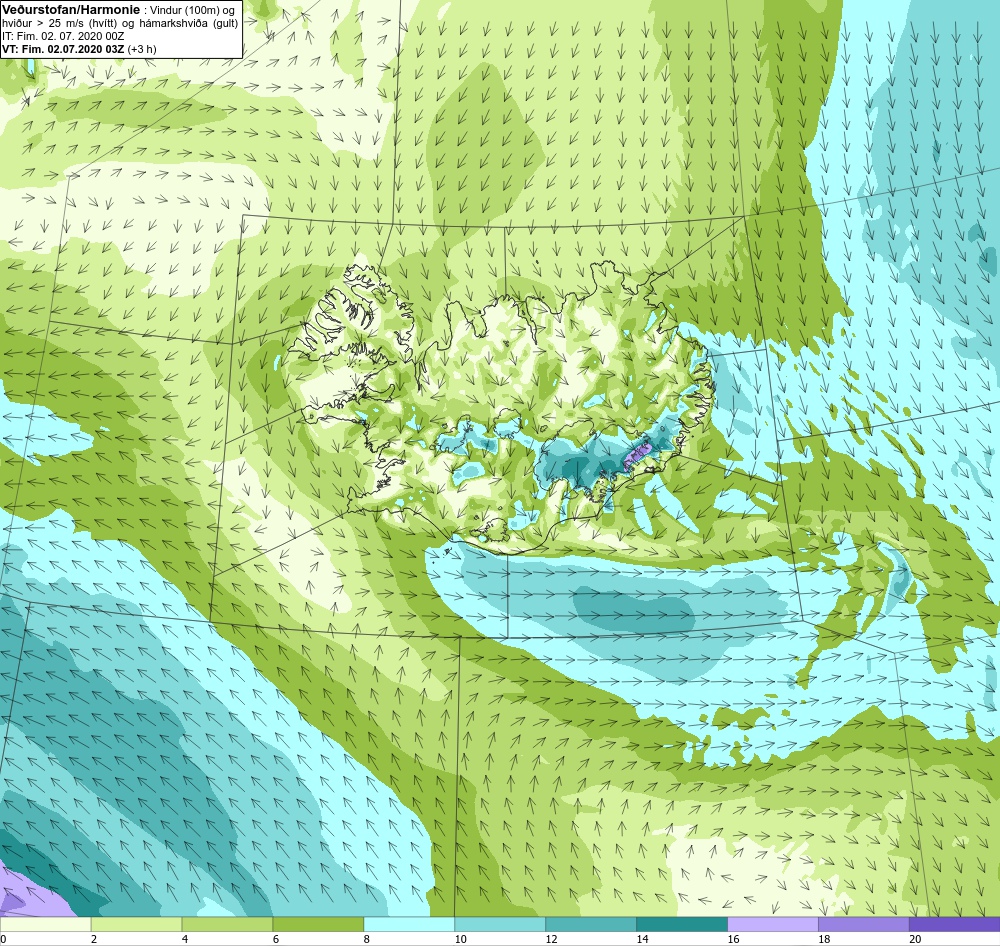
Task: Click the 18–20 m/s purple legend swatch
Action: pyautogui.click(x=864, y=924)
